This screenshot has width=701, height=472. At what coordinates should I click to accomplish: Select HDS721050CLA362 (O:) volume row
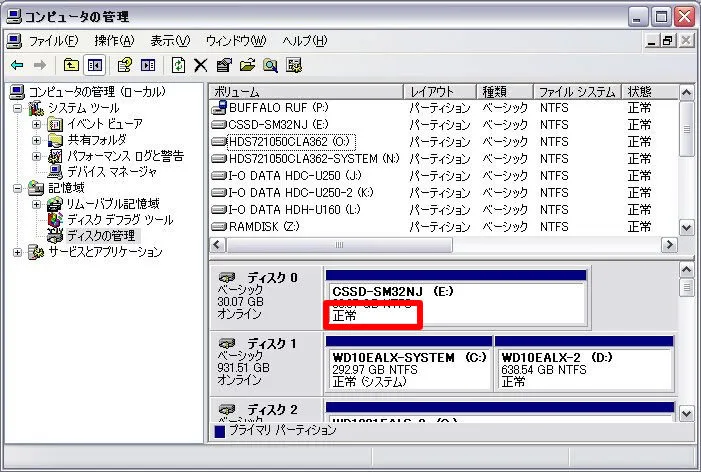[x=444, y=142]
